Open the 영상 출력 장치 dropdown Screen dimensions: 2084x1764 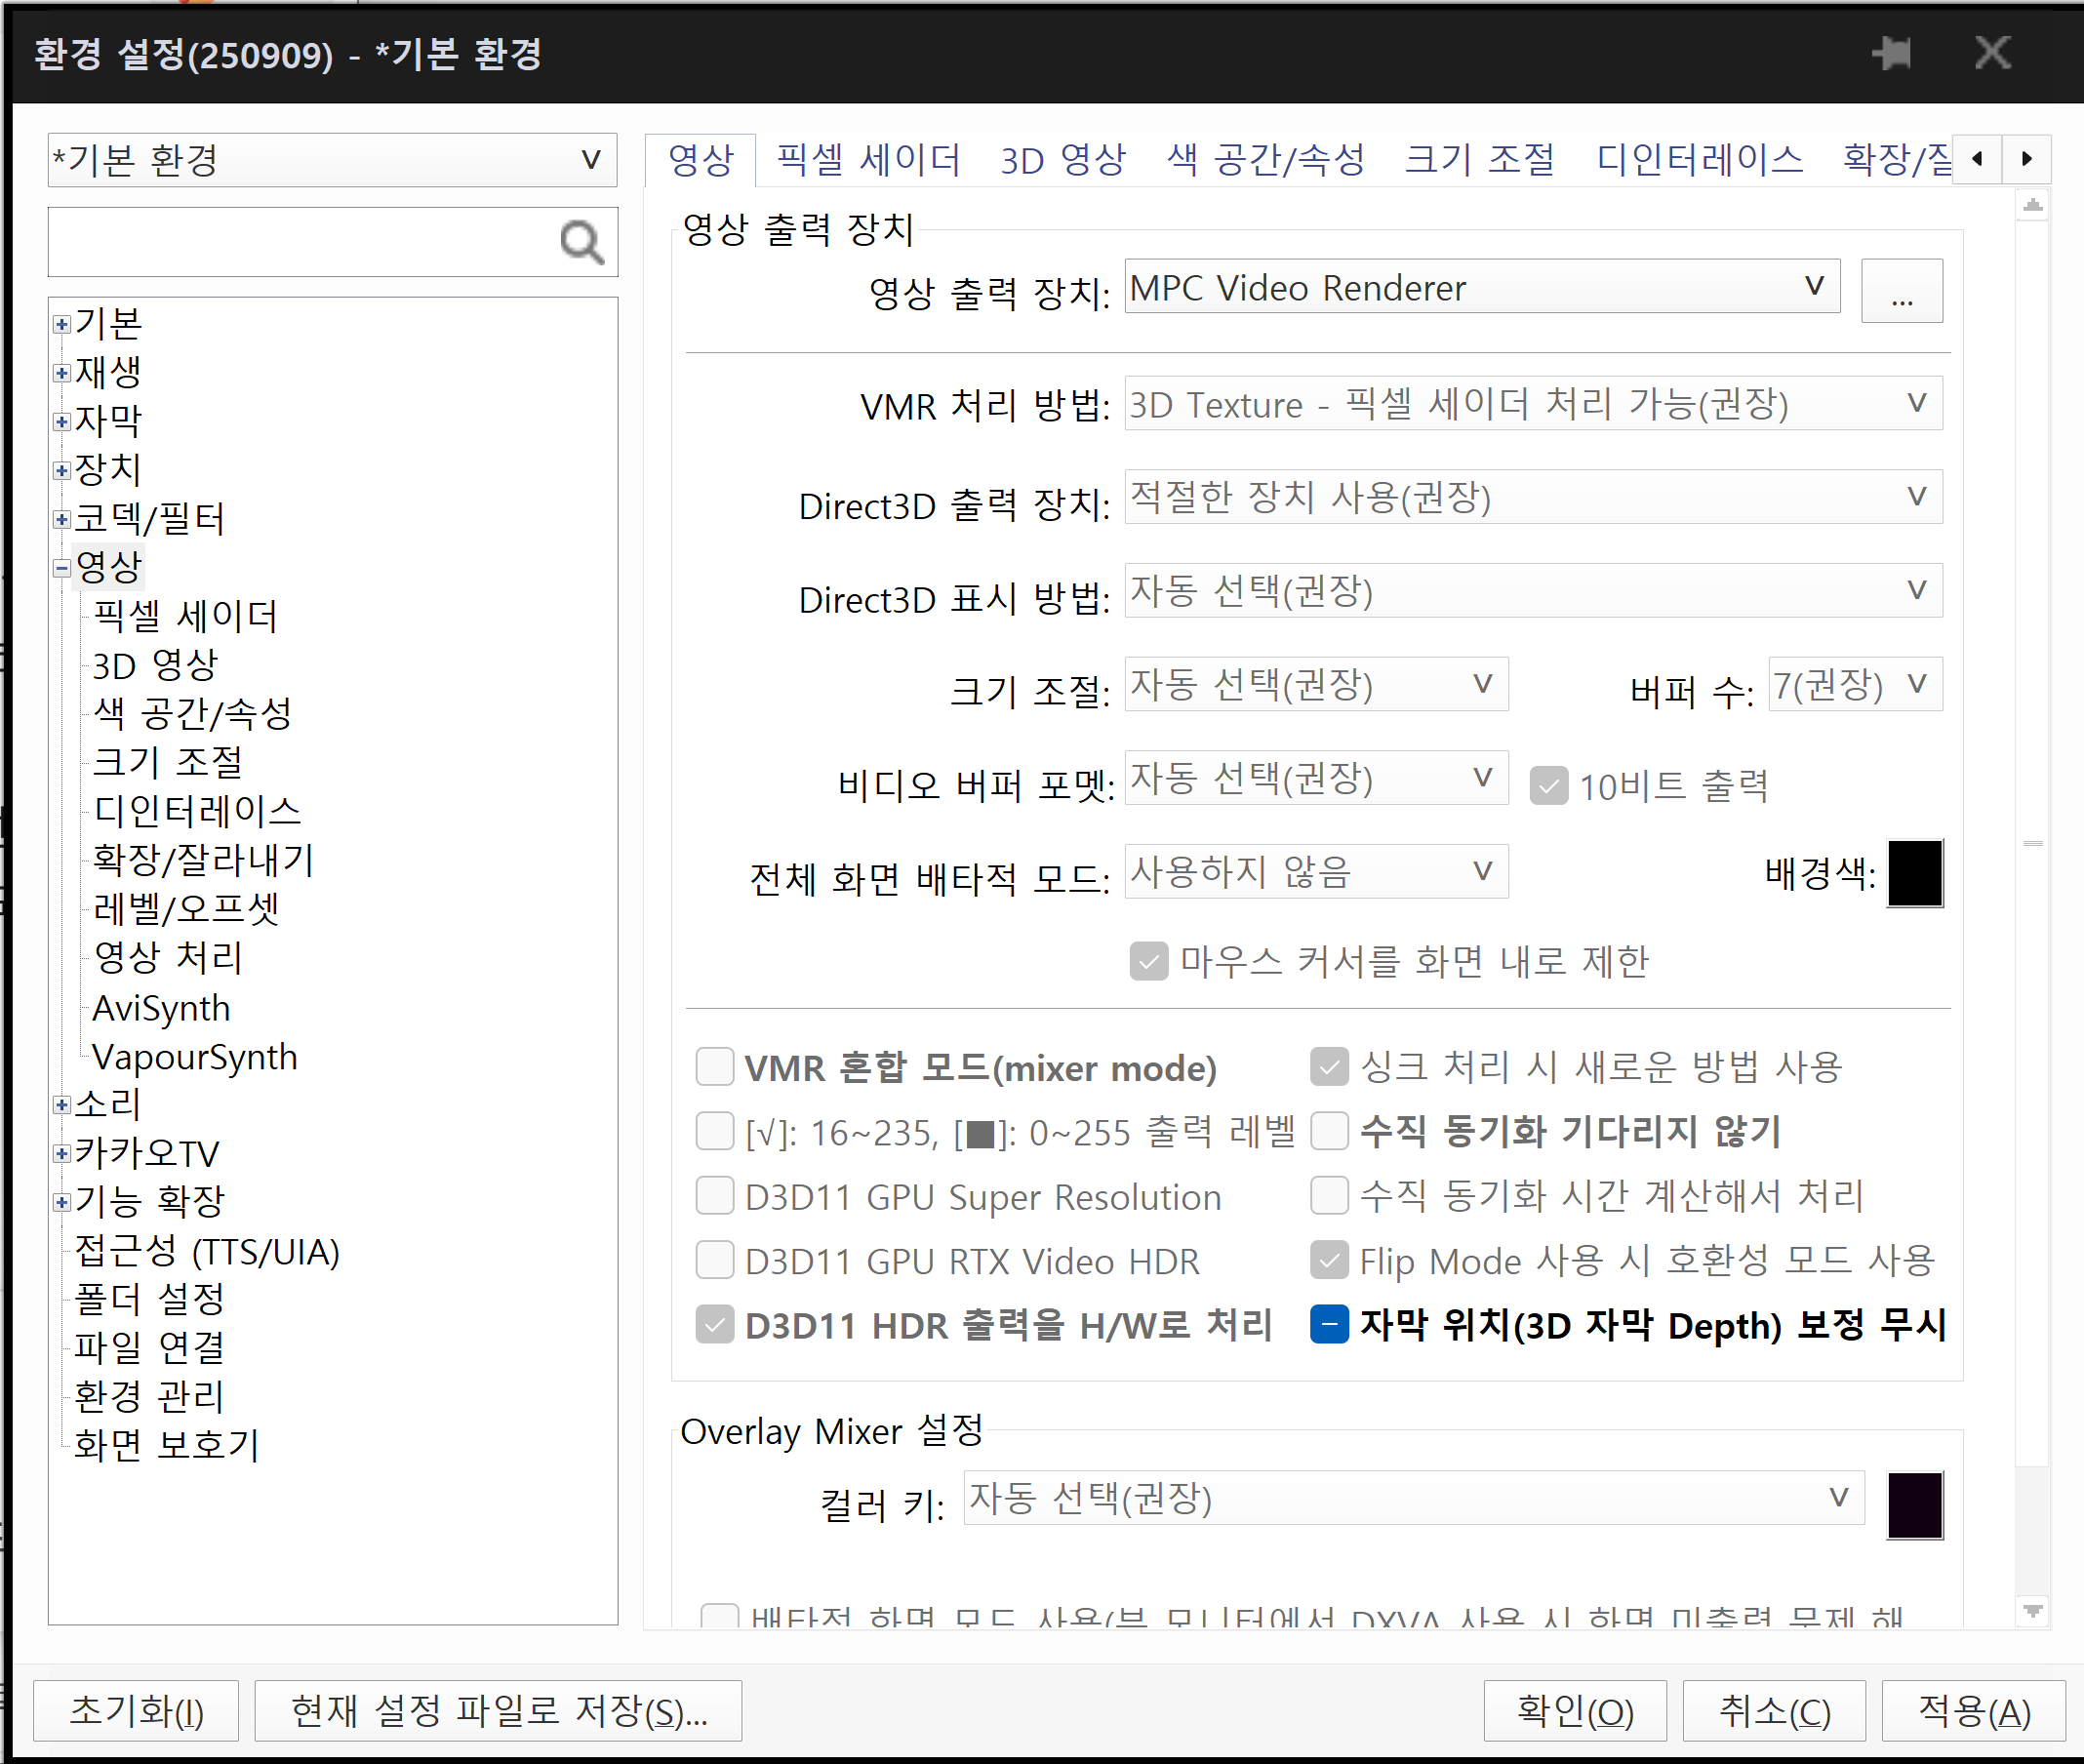tap(1812, 287)
